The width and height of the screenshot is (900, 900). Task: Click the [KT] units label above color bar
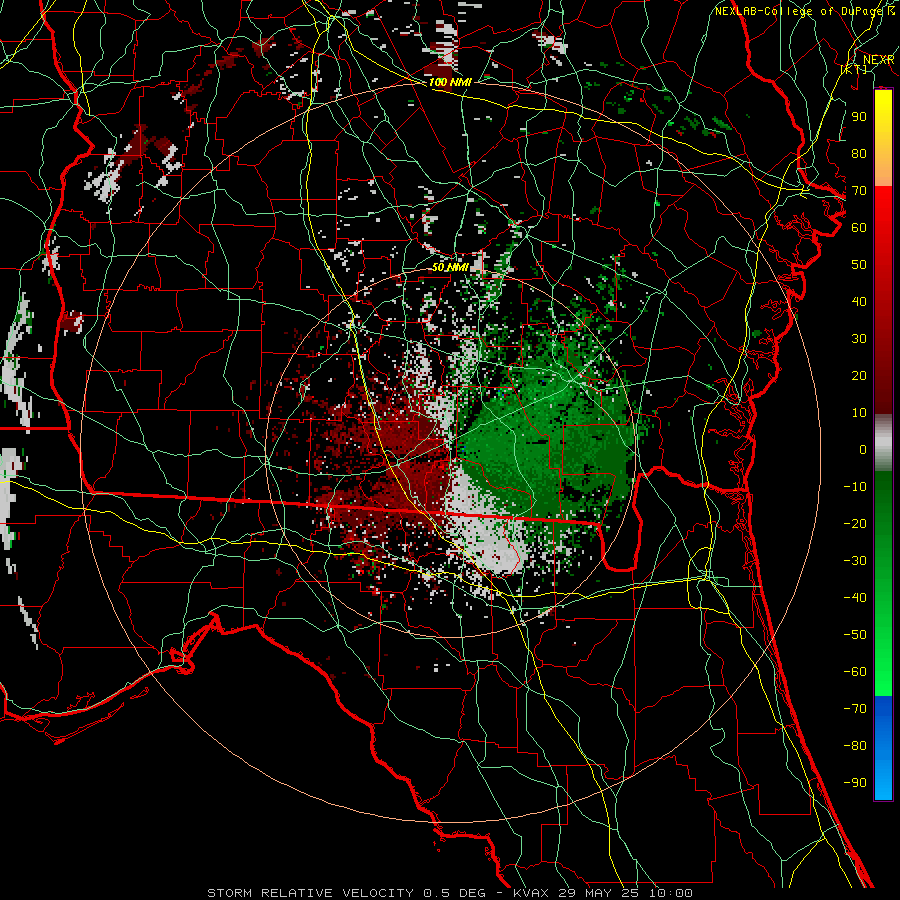point(854,69)
